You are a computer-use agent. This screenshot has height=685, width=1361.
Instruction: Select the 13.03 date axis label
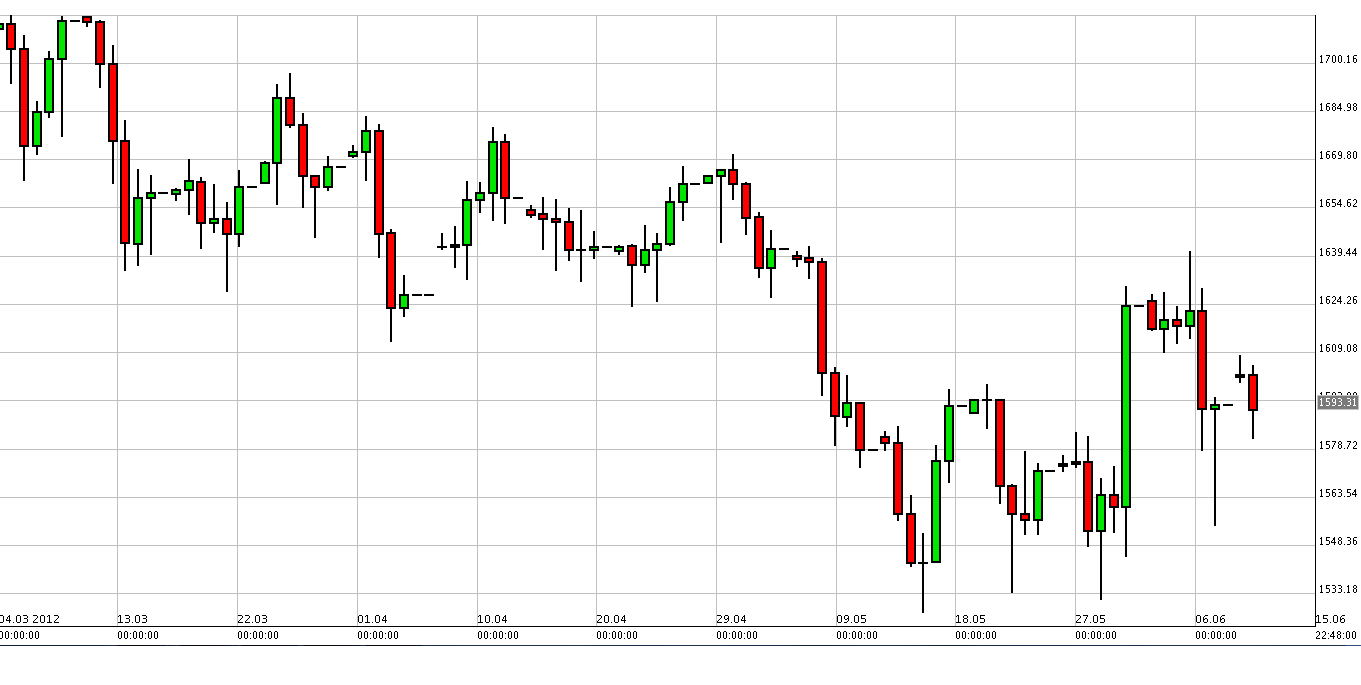(132, 619)
